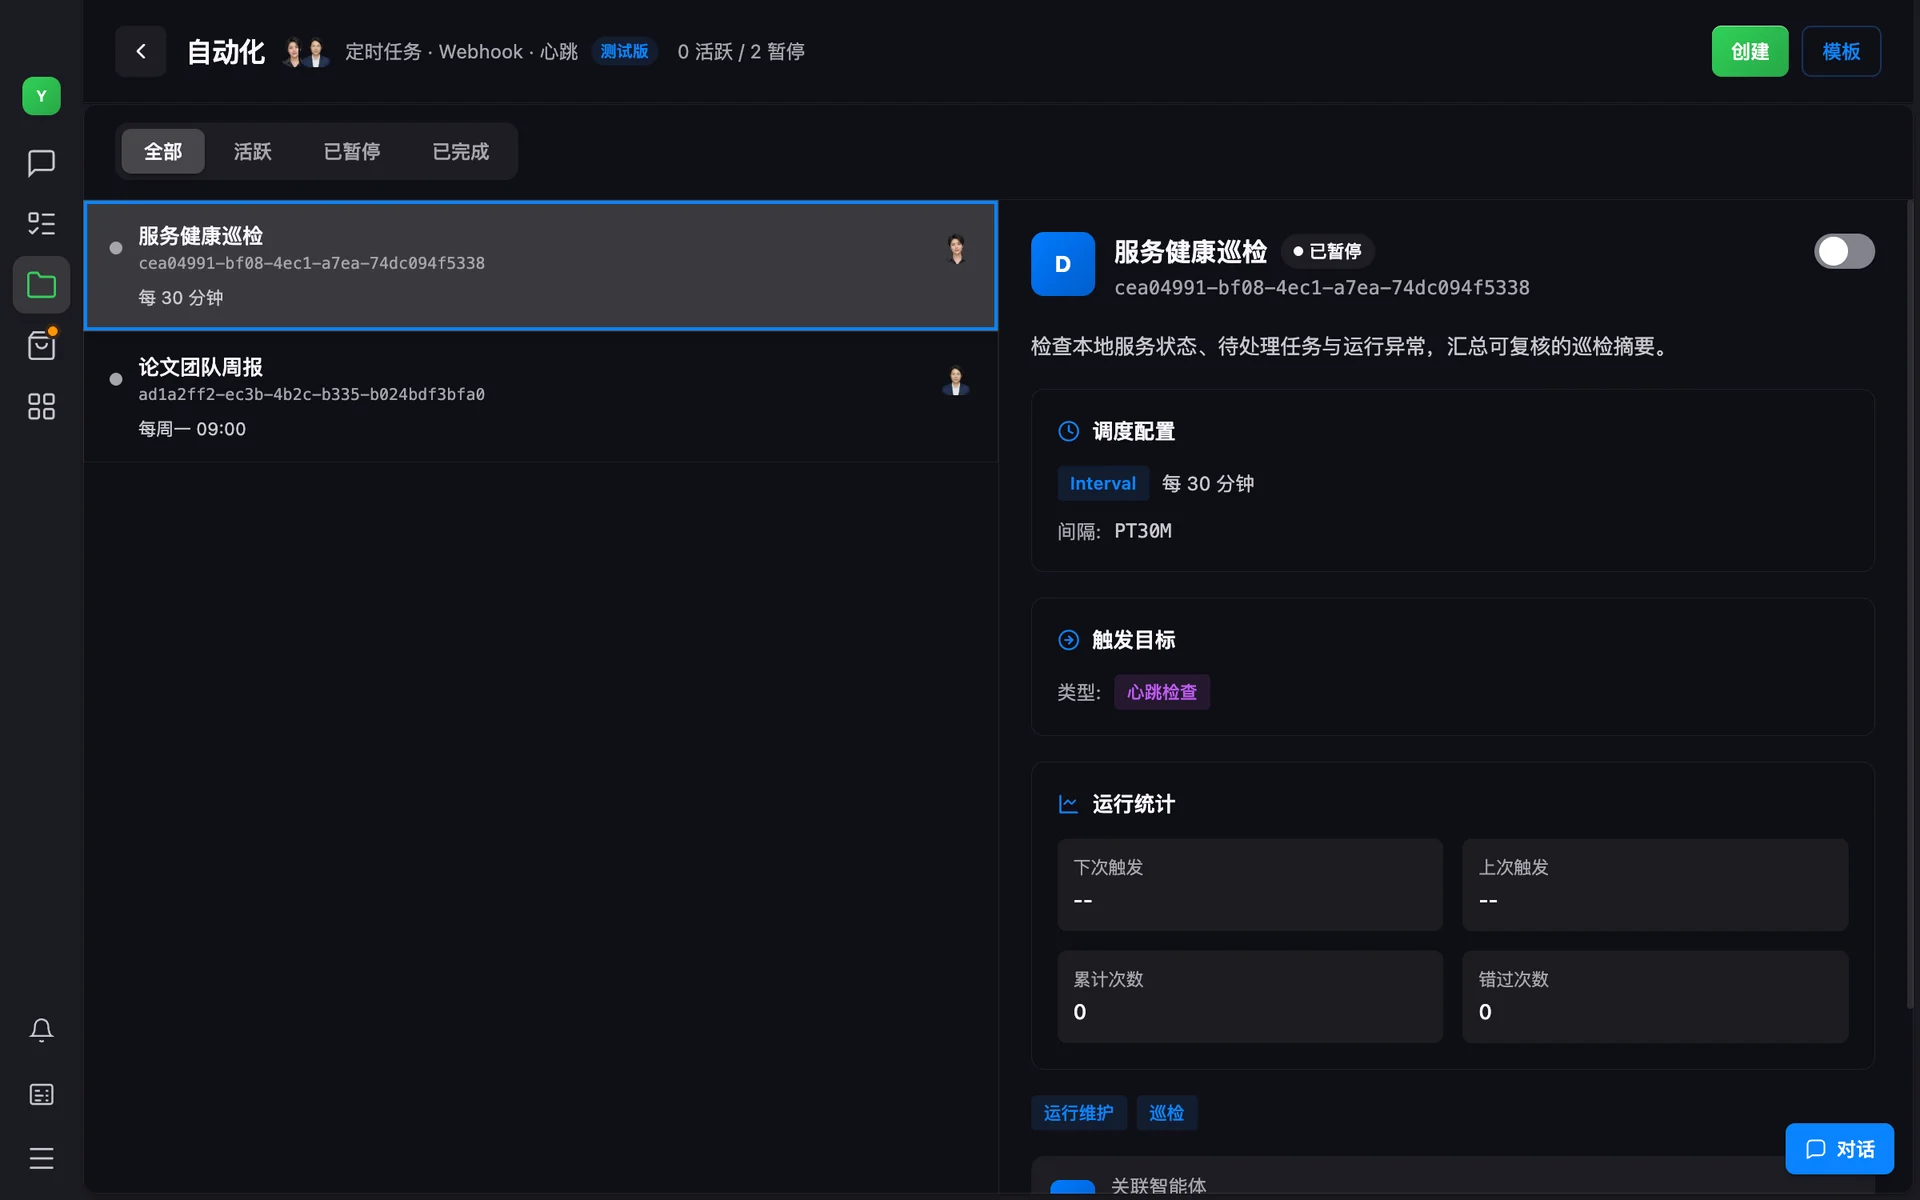The height and width of the screenshot is (1200, 1920).
Task: Click the blue D agent icon
Action: (x=1063, y=264)
